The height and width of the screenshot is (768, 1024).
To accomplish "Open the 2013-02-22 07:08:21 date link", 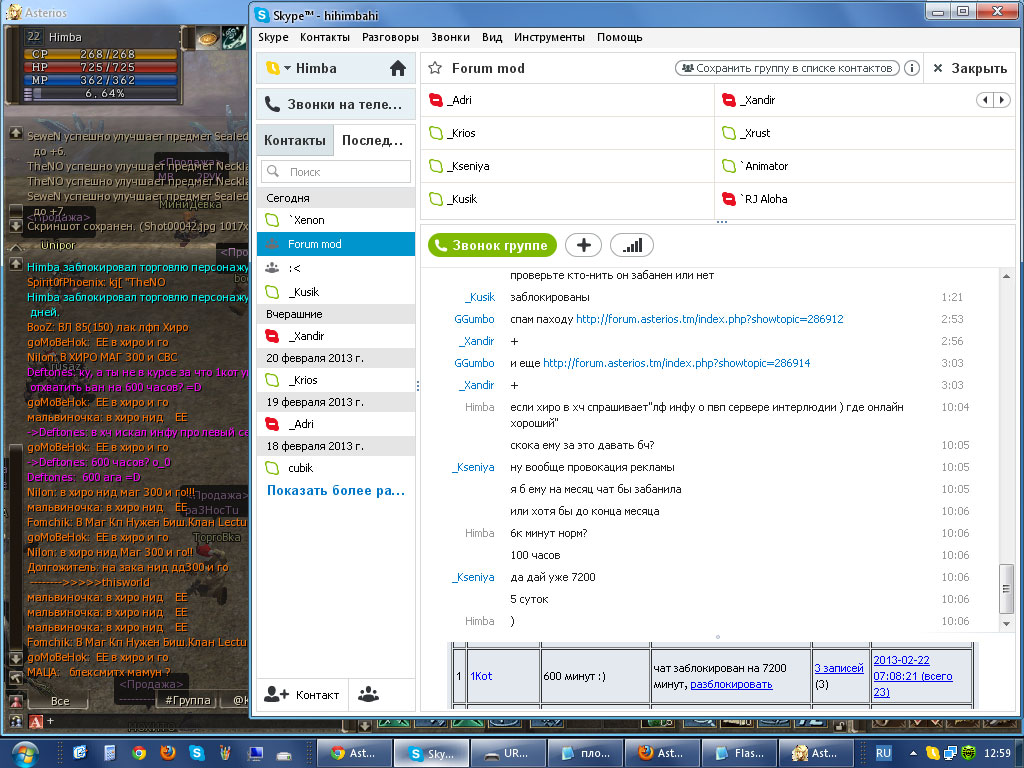I will pyautogui.click(x=913, y=676).
